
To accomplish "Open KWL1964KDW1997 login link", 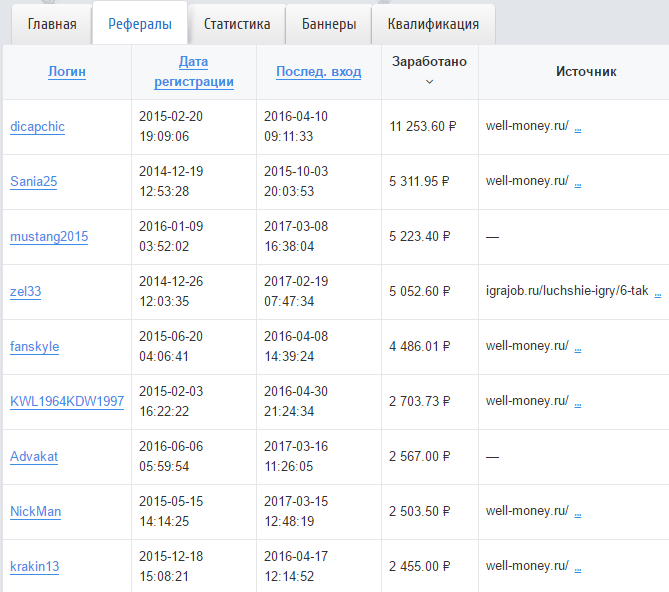I will (67, 402).
